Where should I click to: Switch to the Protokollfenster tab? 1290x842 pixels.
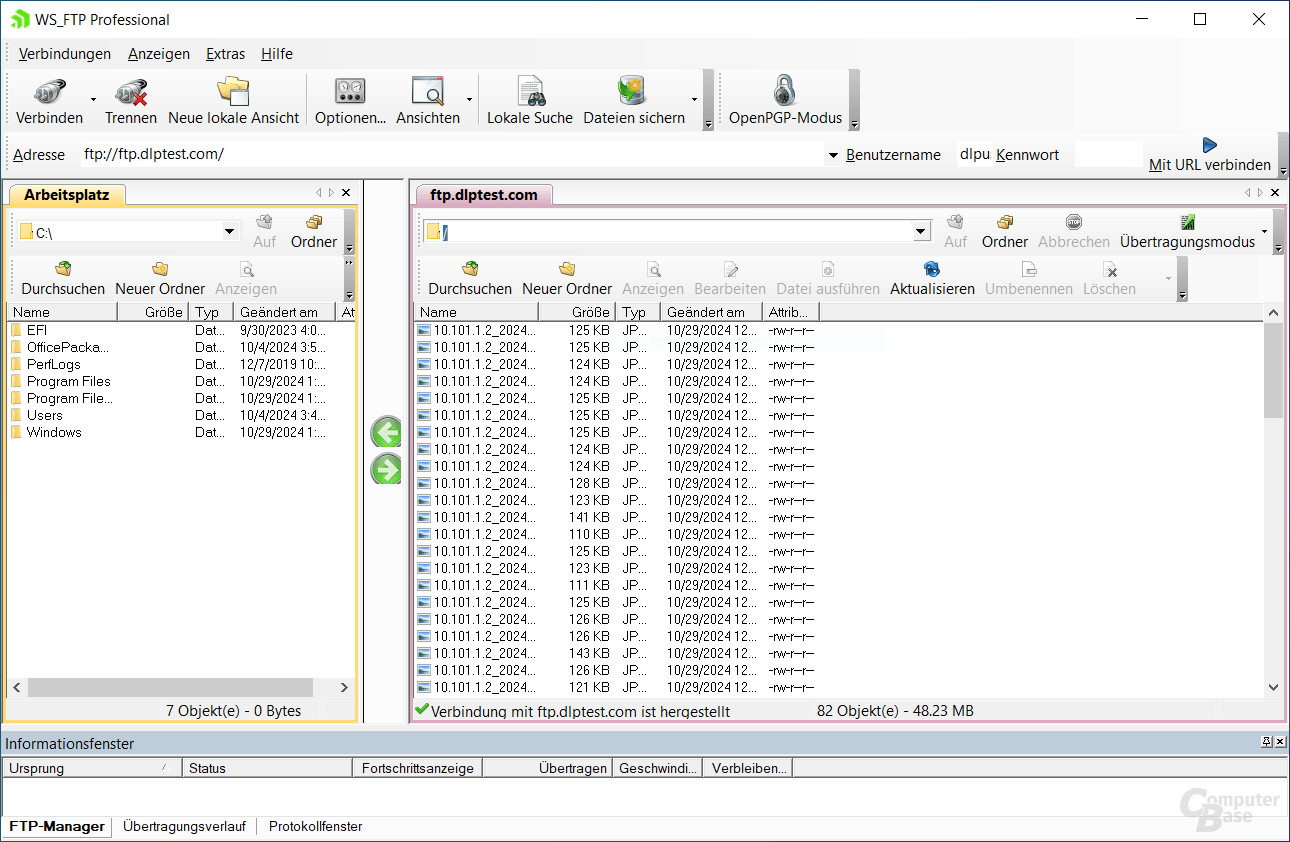pos(315,827)
